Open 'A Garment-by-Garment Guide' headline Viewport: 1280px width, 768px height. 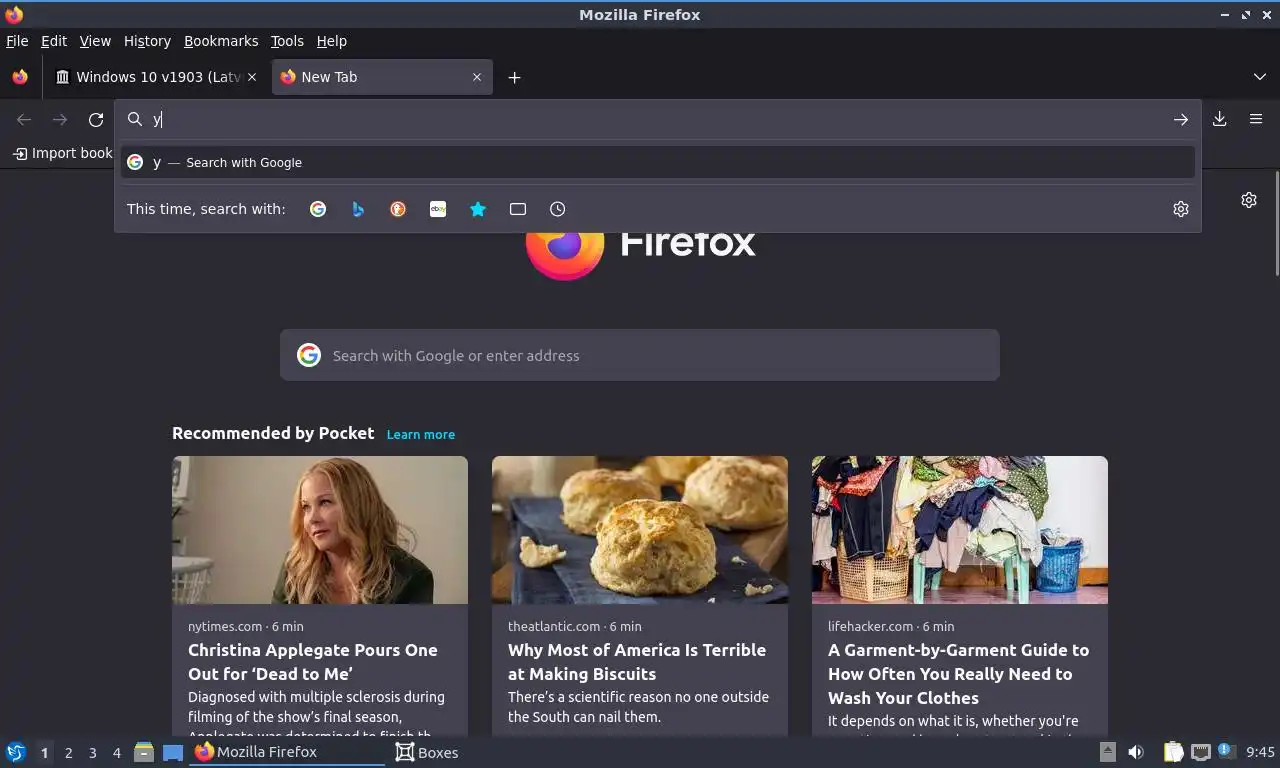958,674
